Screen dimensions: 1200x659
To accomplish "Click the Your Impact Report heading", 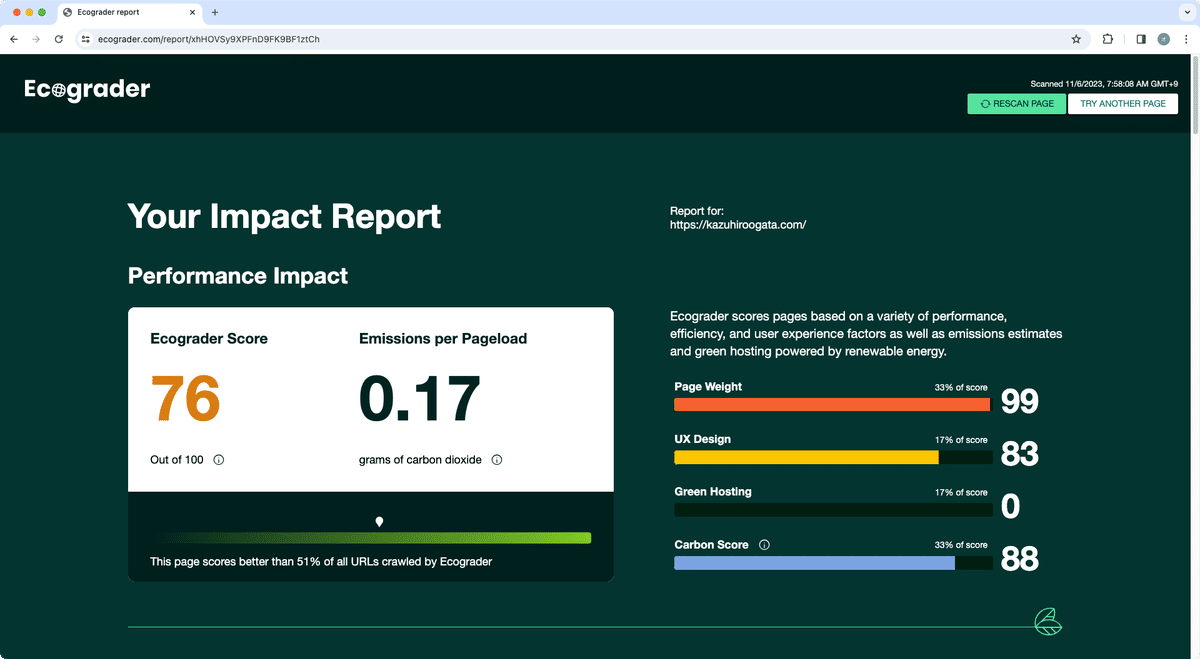I will [285, 217].
